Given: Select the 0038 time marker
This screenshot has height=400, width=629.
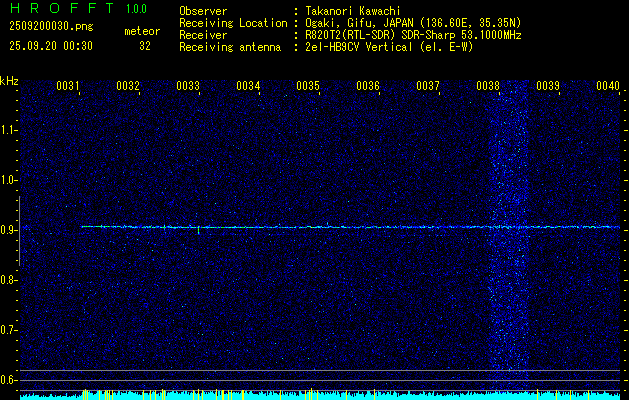Looking at the screenshot, I should pyautogui.click(x=488, y=86).
